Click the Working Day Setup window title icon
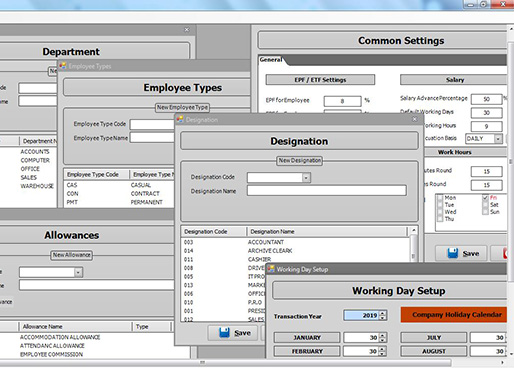Image resolution: width=514 pixels, height=368 pixels. point(271,269)
